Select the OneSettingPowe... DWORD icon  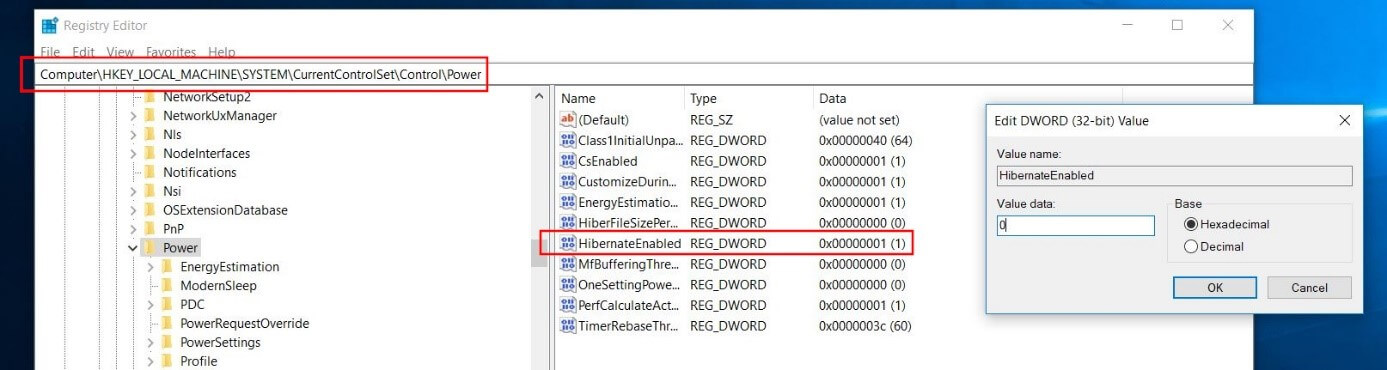(x=568, y=284)
